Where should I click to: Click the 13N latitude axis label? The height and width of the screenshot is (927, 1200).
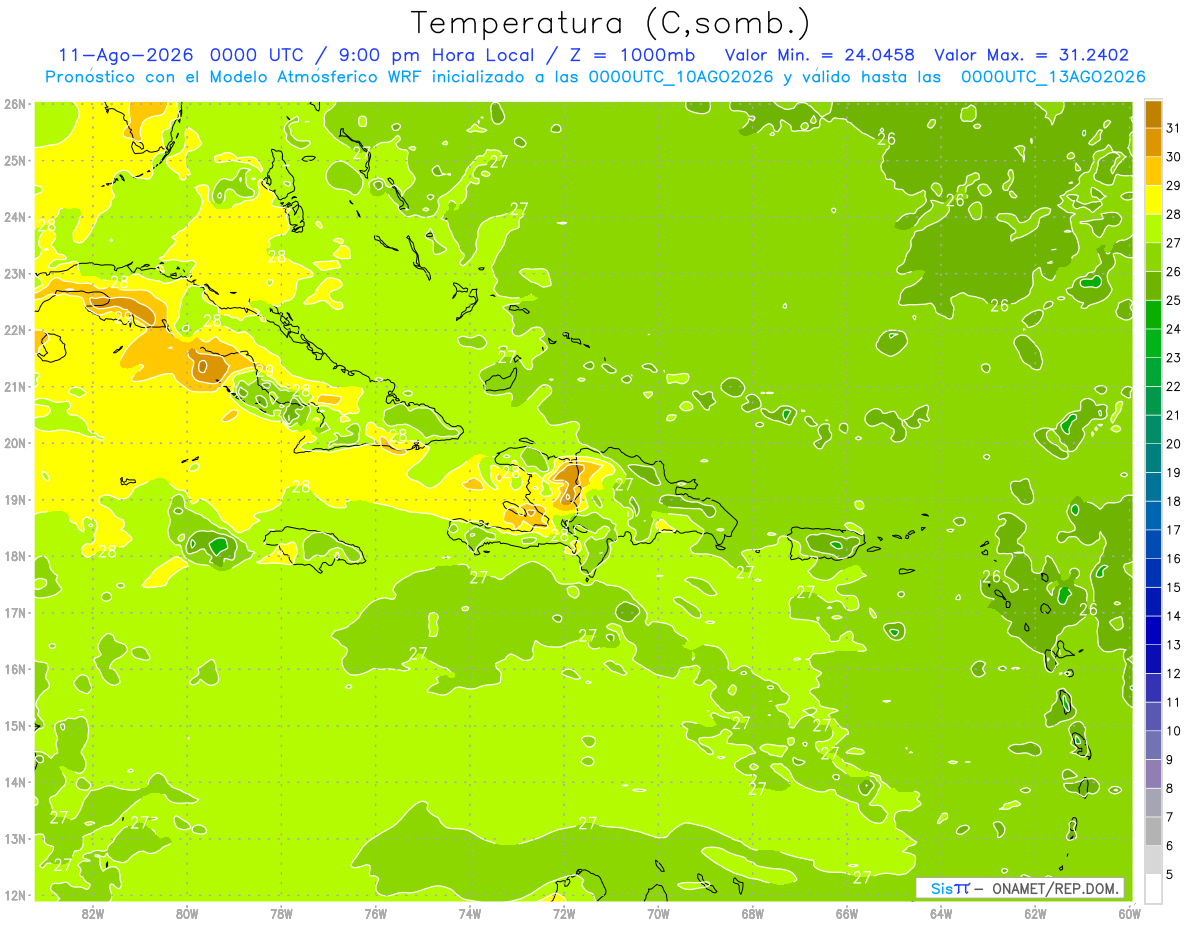[15, 838]
